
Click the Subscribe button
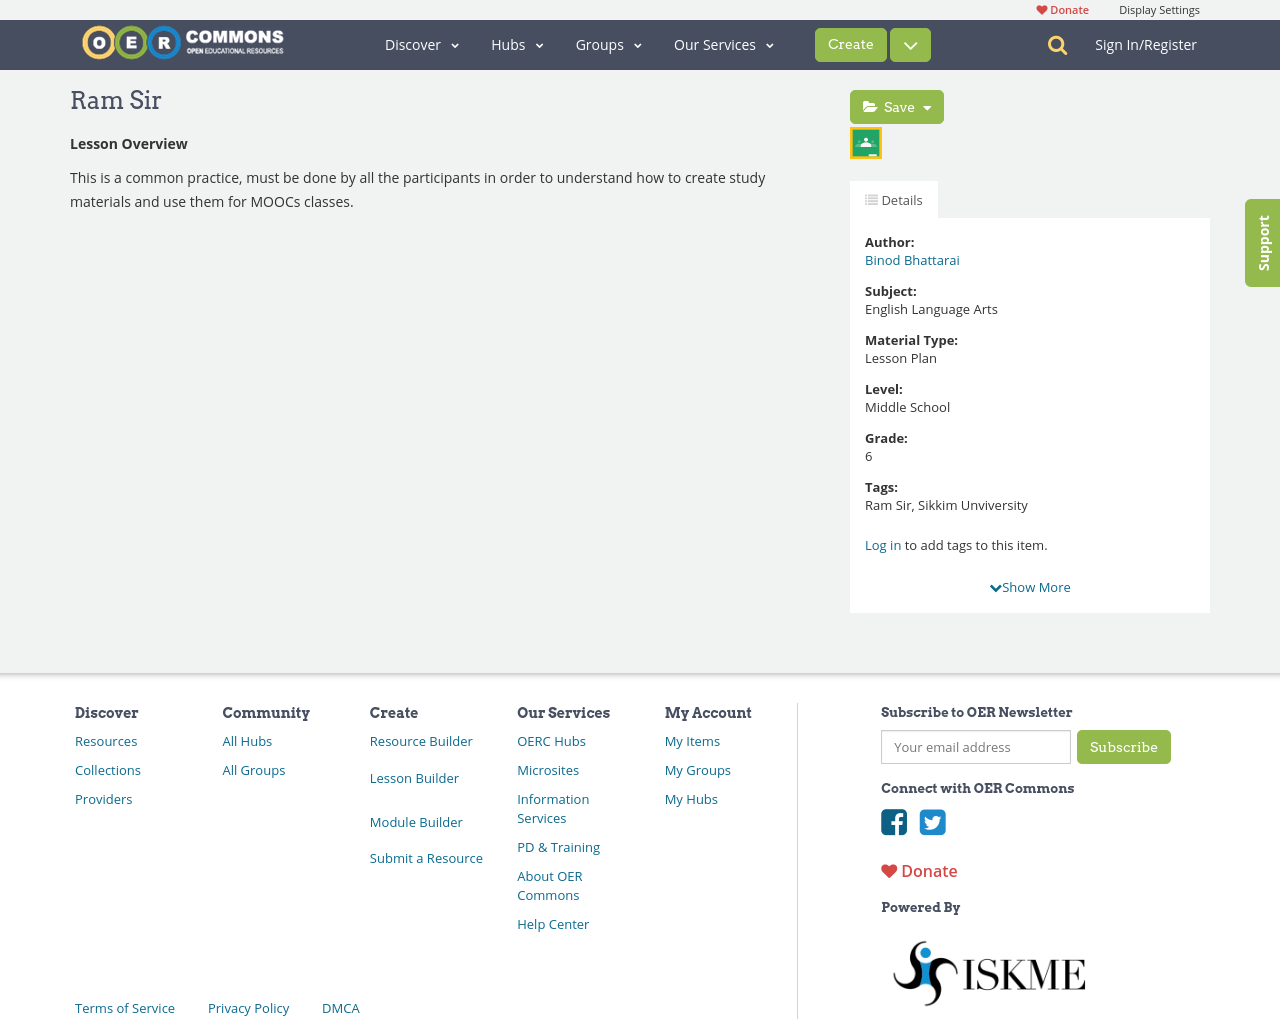pos(1124,747)
